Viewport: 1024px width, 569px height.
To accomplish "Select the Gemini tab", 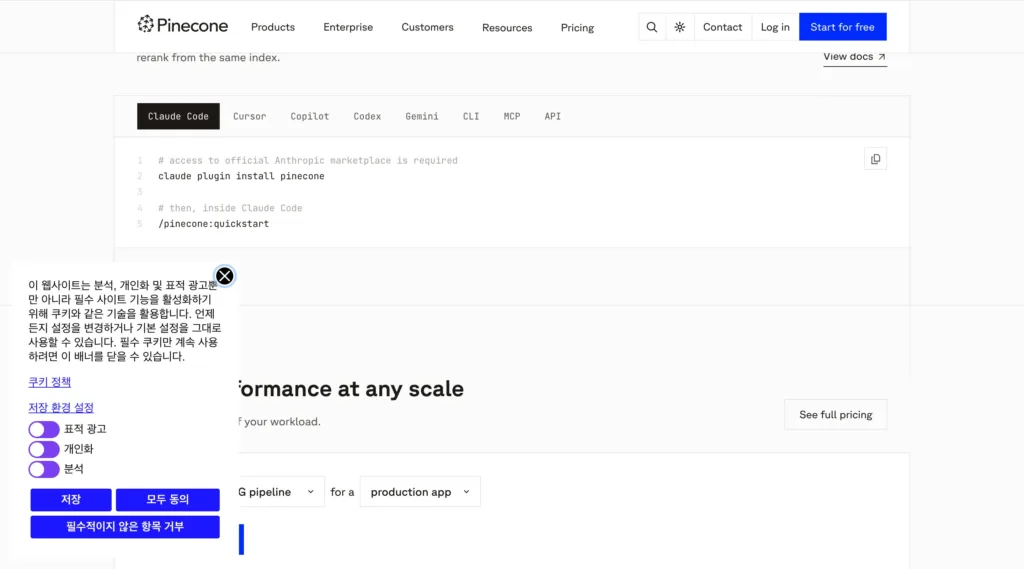I will (422, 116).
